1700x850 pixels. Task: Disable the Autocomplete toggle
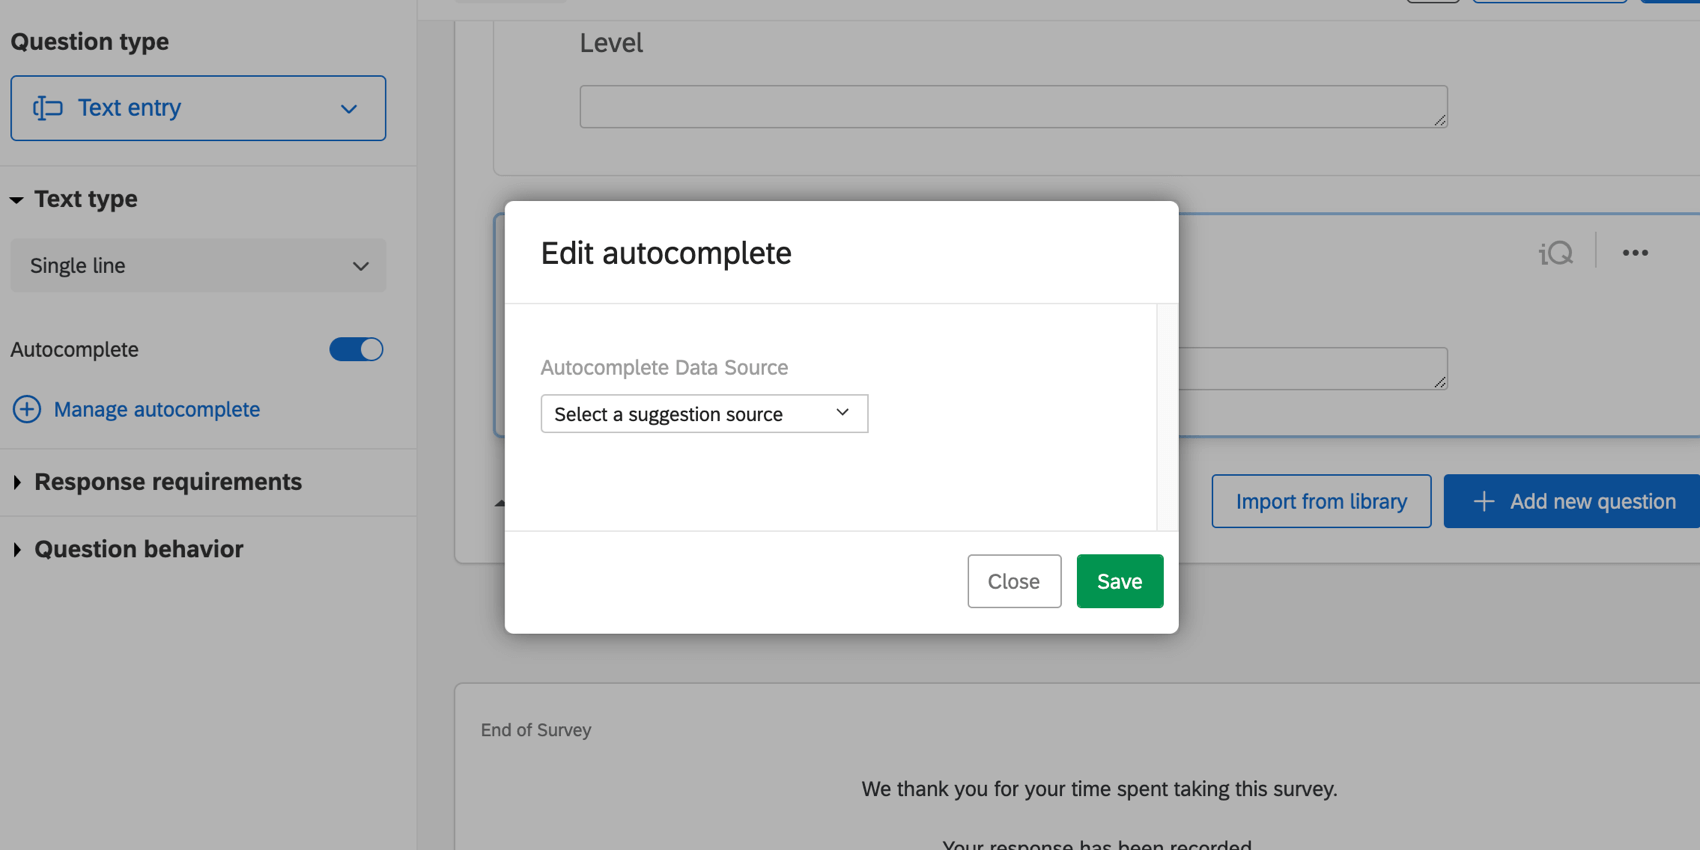click(x=356, y=349)
